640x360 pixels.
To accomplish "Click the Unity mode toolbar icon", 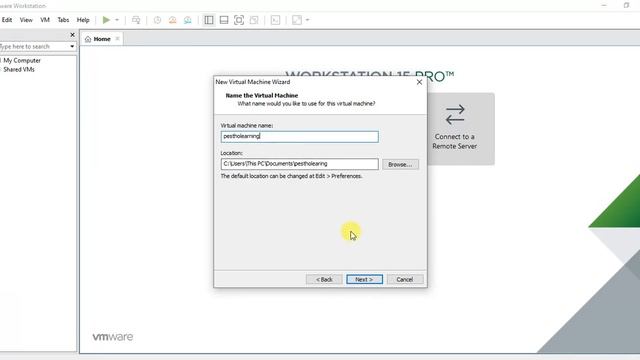I will [x=254, y=20].
